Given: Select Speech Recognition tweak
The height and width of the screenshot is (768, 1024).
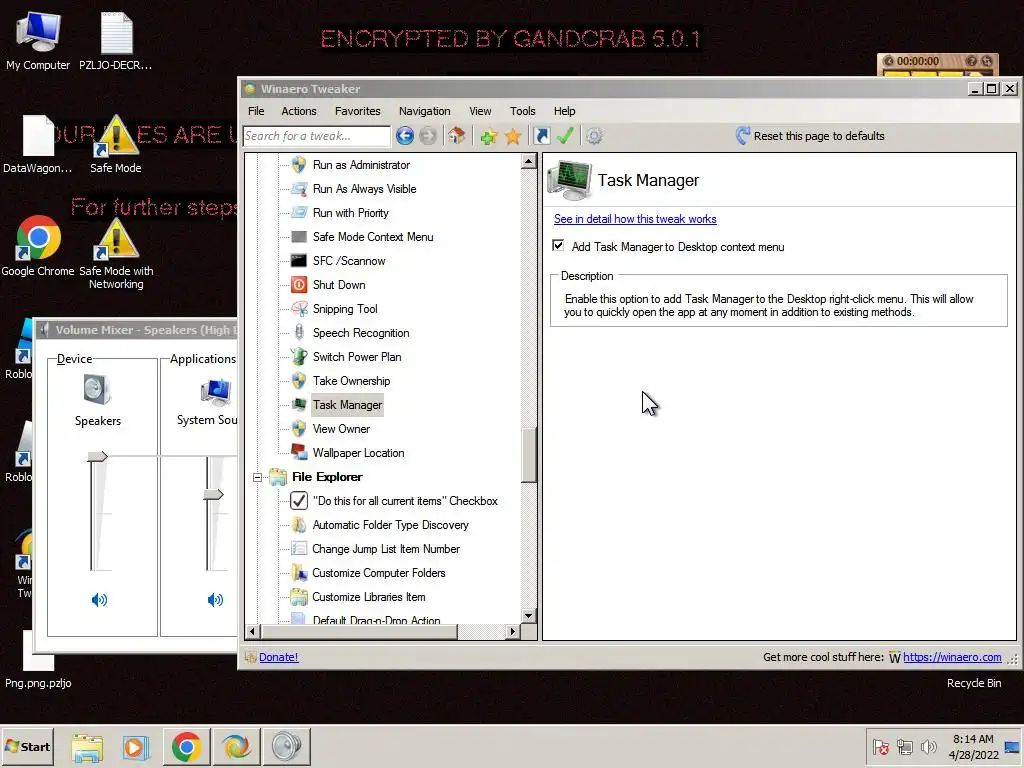Looking at the screenshot, I should coord(361,333).
